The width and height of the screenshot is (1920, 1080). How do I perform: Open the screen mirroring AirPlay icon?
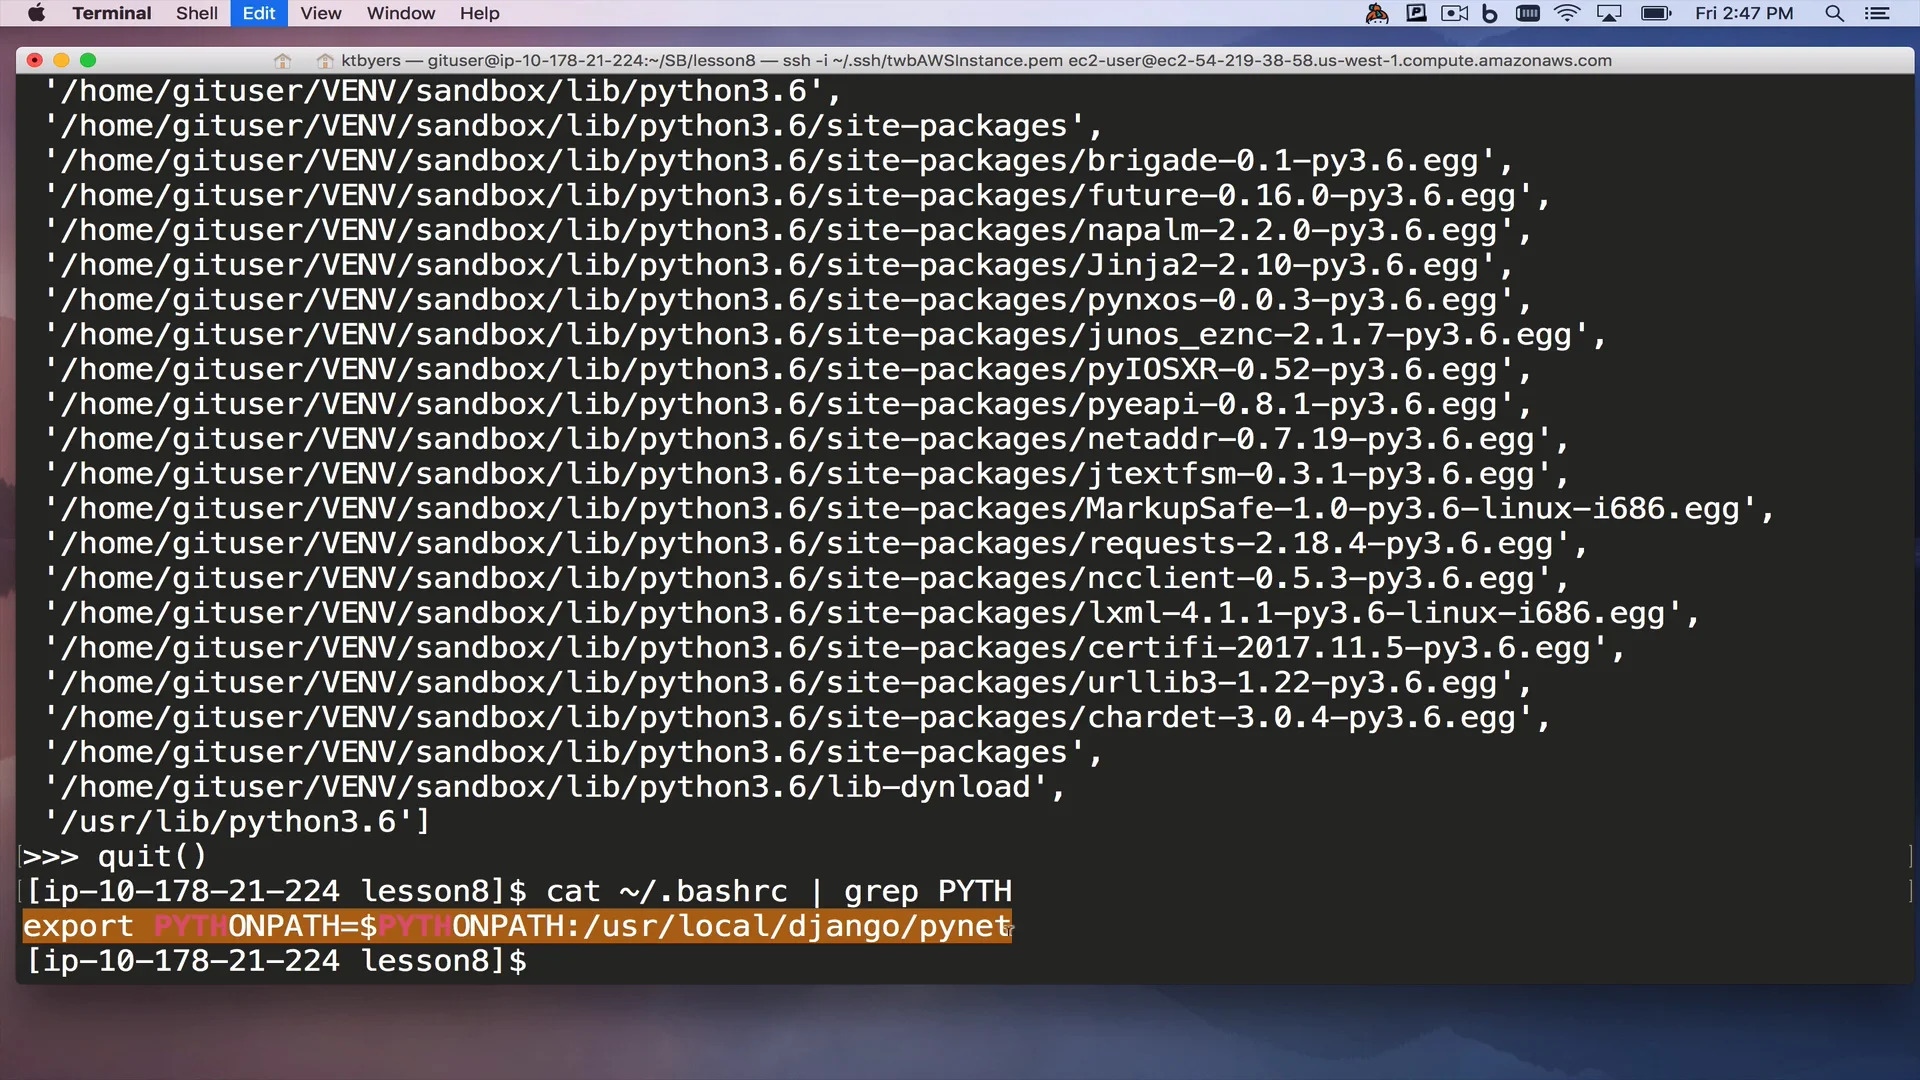coord(1607,13)
